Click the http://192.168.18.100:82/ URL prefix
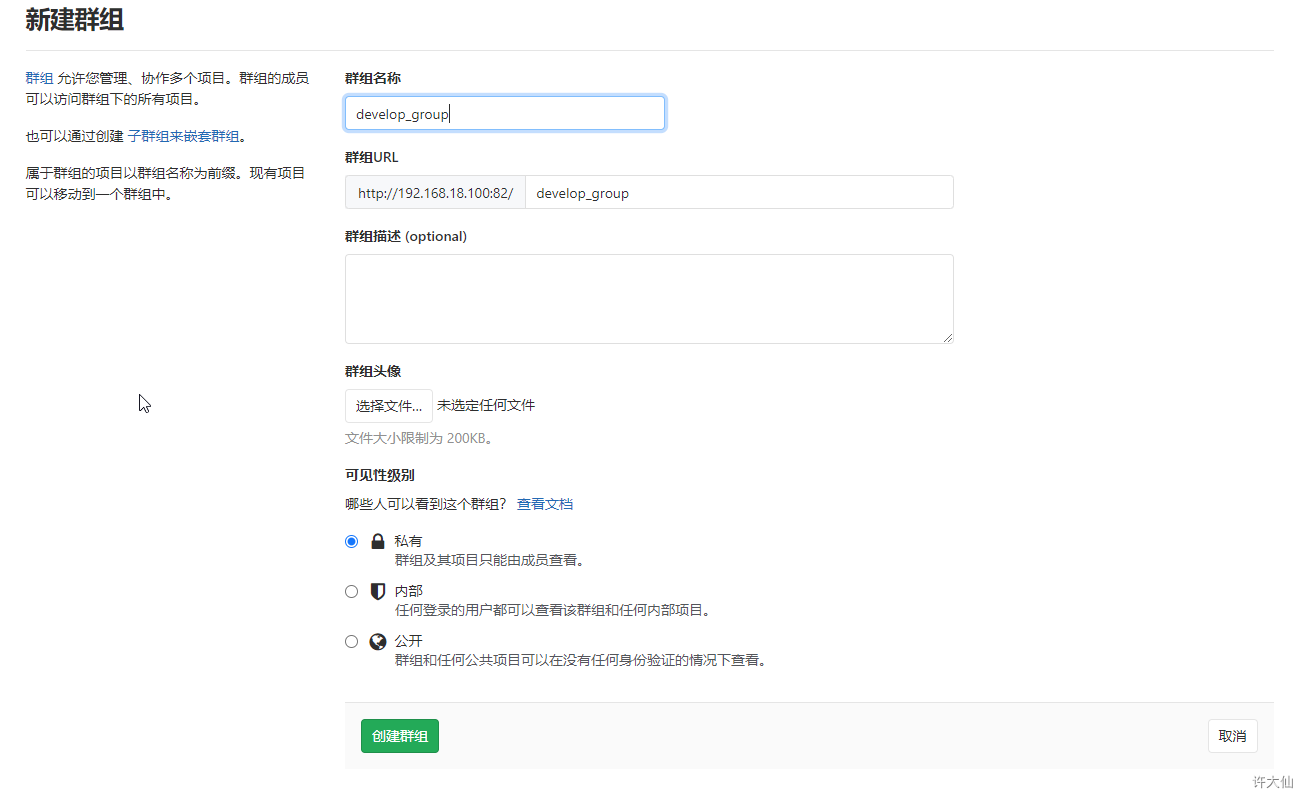The image size is (1302, 798). click(x=435, y=192)
